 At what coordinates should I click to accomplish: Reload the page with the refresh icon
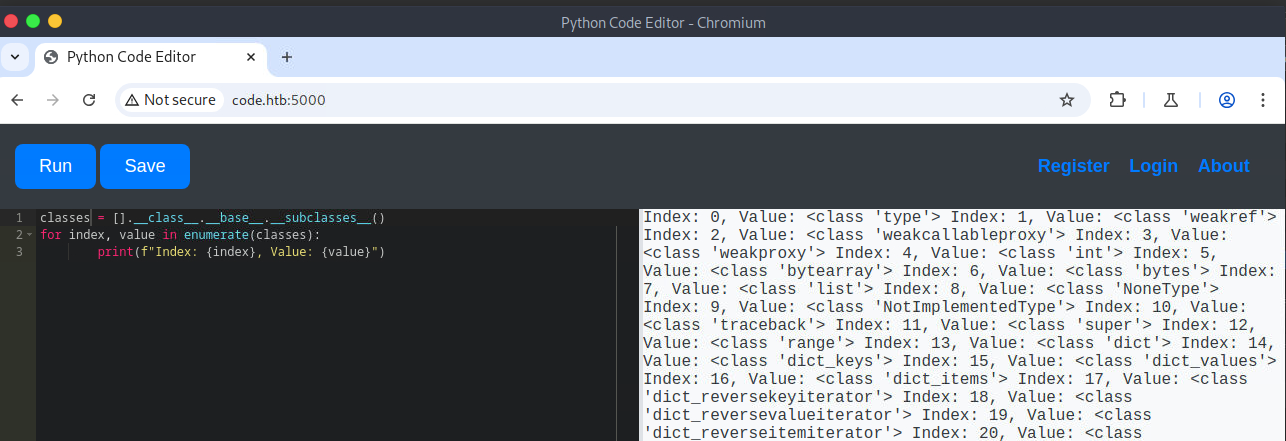pos(89,100)
